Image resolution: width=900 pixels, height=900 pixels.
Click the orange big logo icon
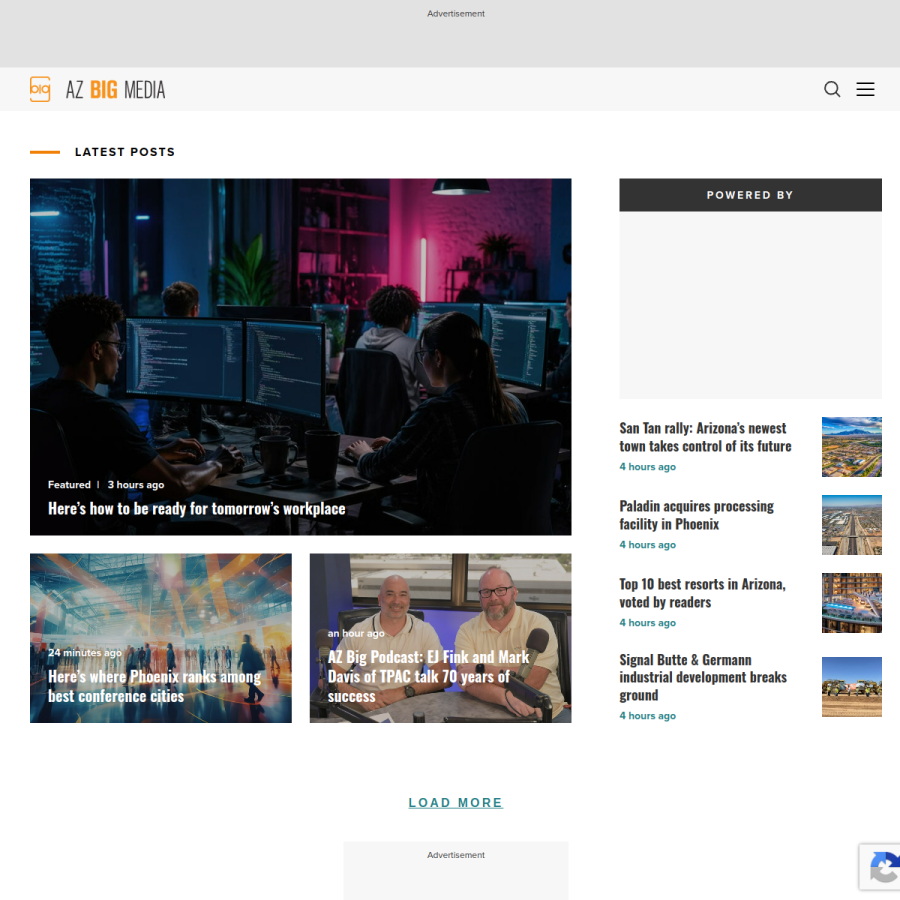pos(40,90)
